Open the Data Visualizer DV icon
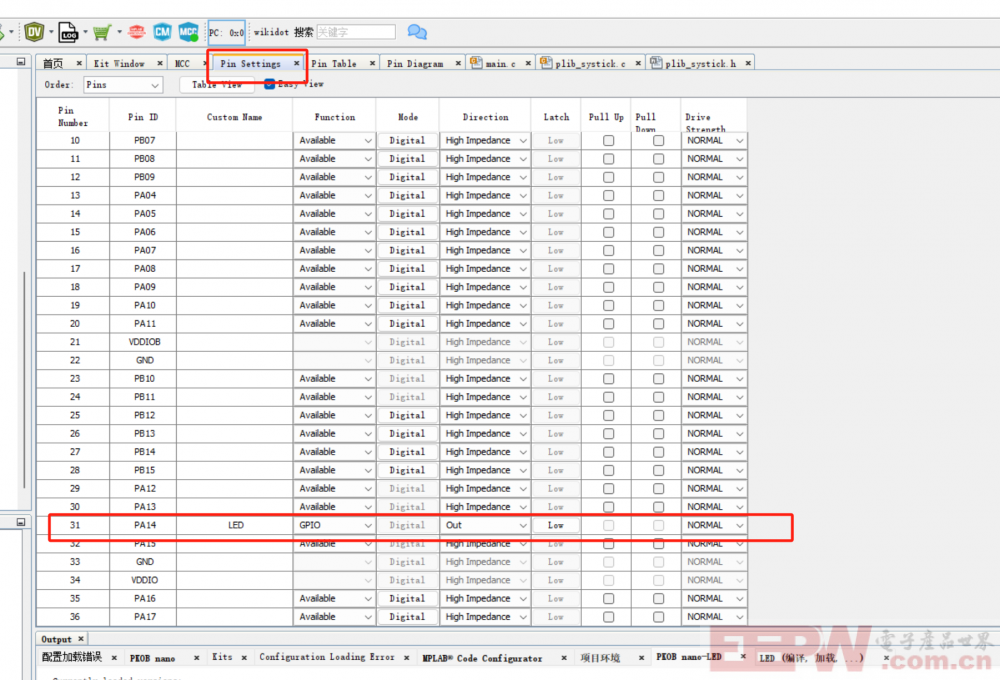1000x680 pixels. pyautogui.click(x=34, y=31)
